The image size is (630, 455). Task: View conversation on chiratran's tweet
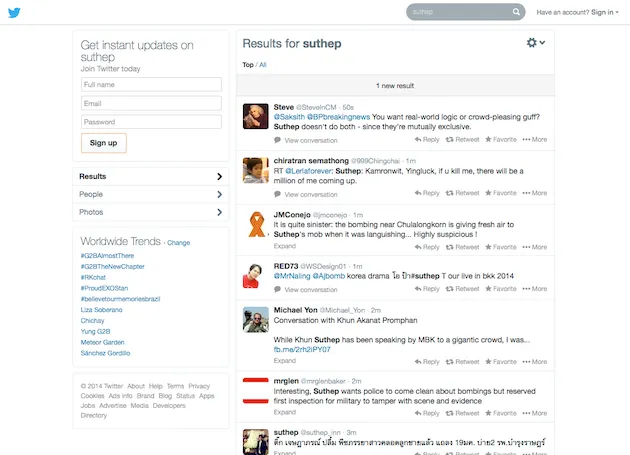coord(306,195)
